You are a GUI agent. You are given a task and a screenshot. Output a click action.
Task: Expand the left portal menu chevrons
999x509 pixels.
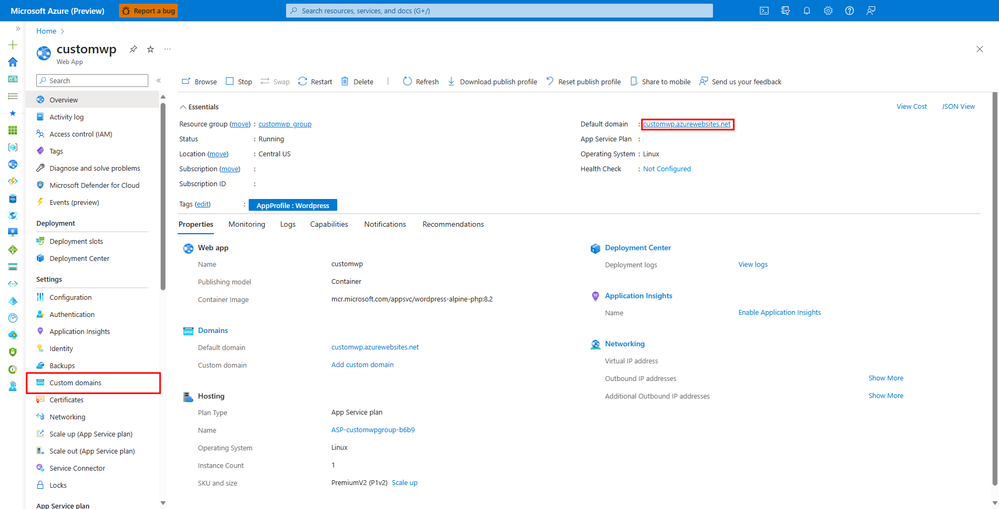click(18, 29)
